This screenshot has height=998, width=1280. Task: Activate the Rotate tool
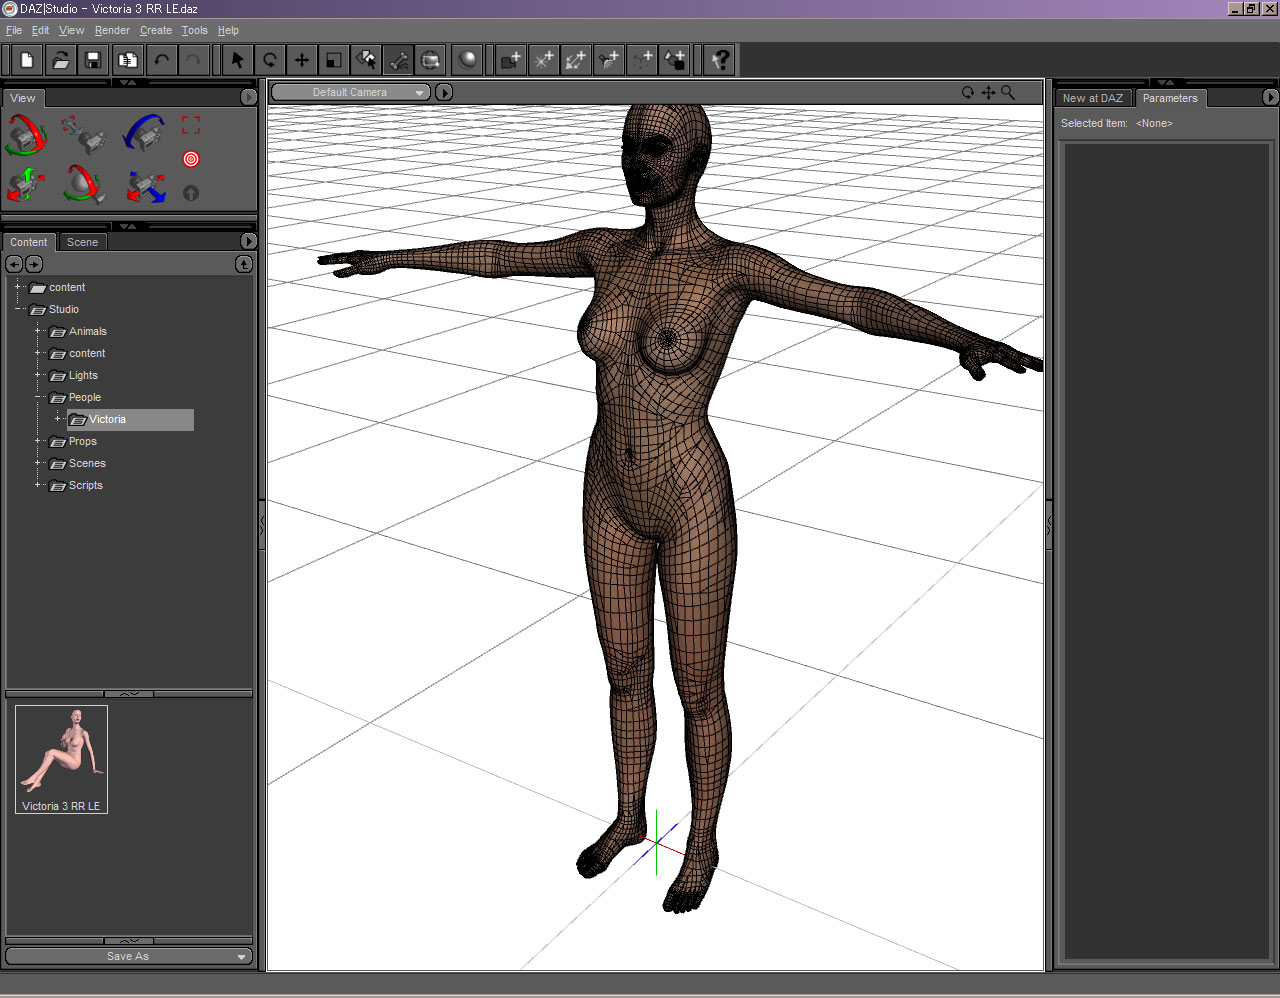pos(269,60)
